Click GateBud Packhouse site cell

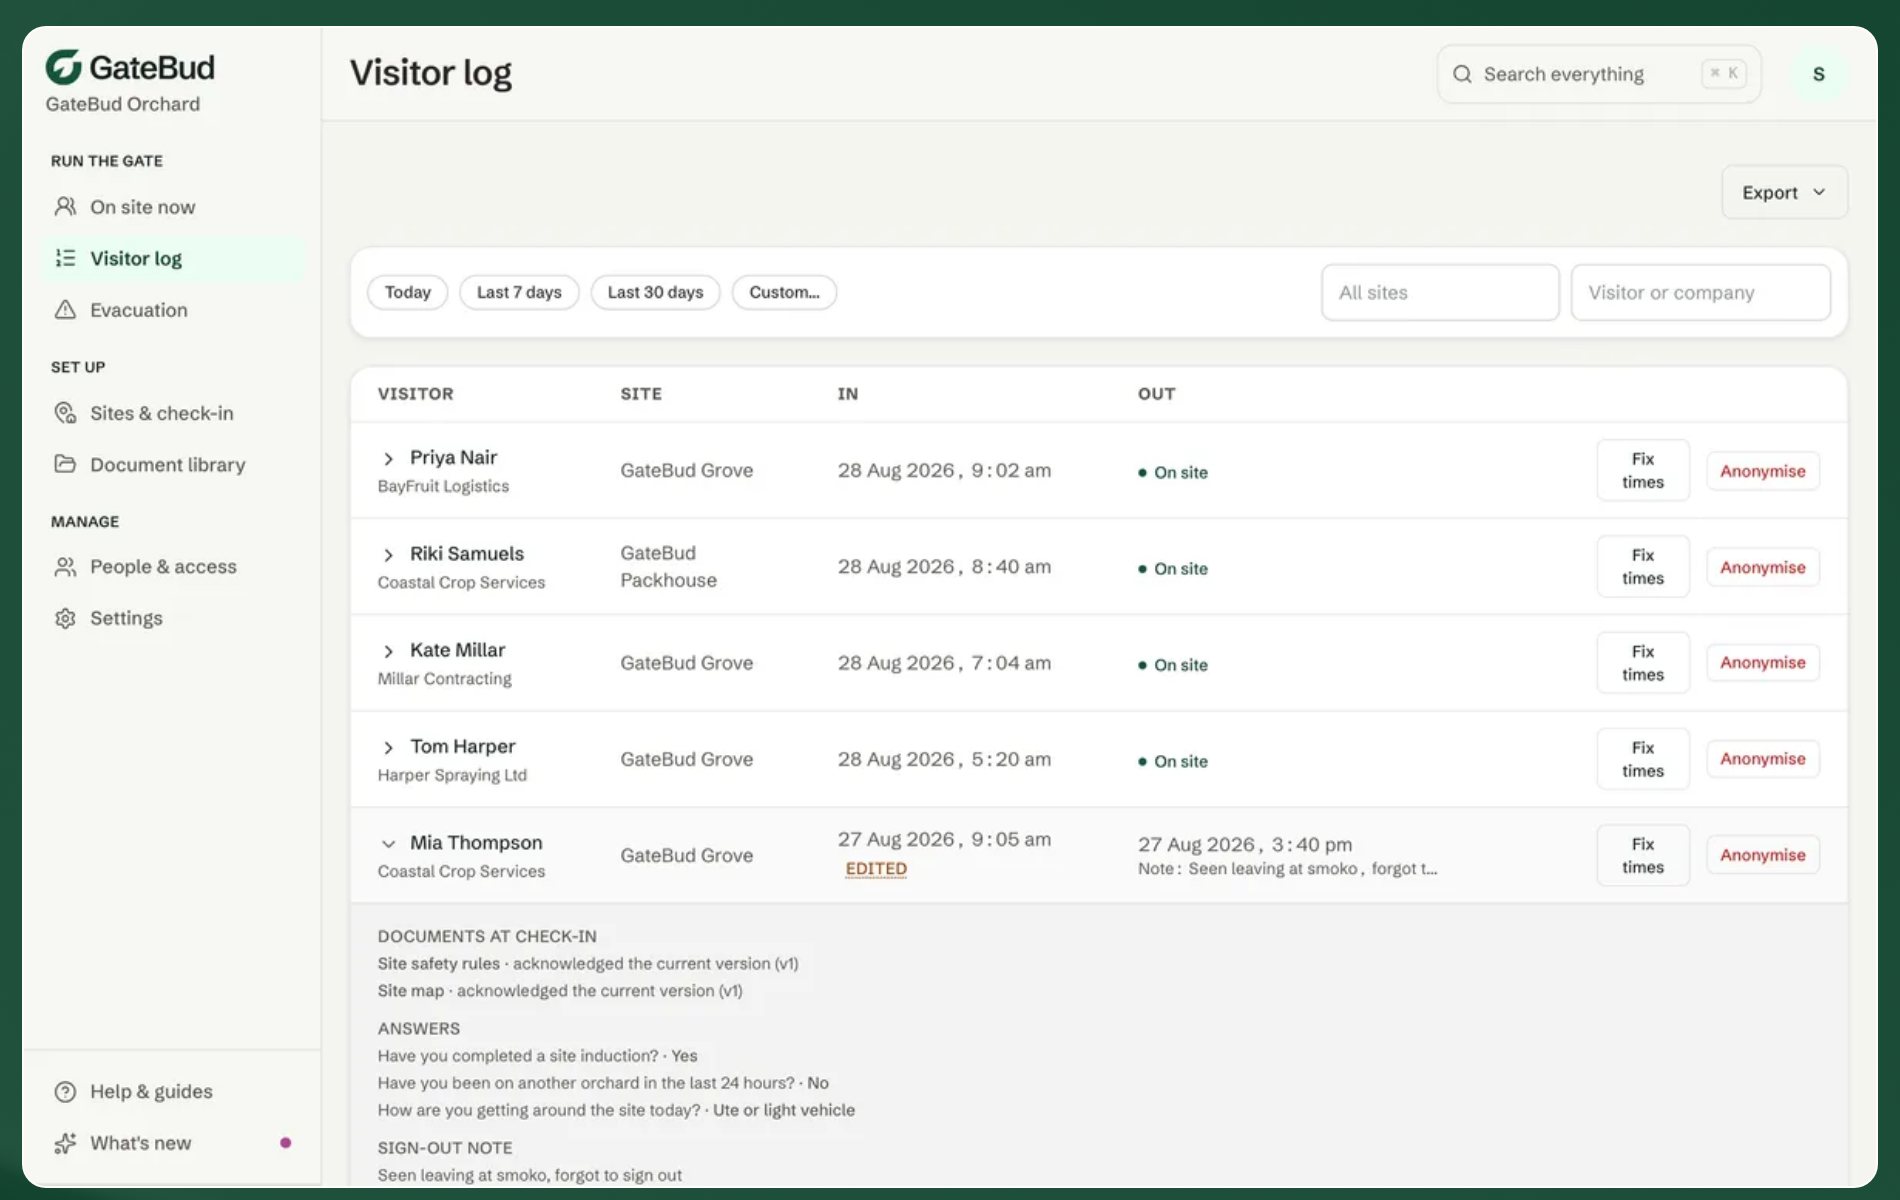(668, 566)
